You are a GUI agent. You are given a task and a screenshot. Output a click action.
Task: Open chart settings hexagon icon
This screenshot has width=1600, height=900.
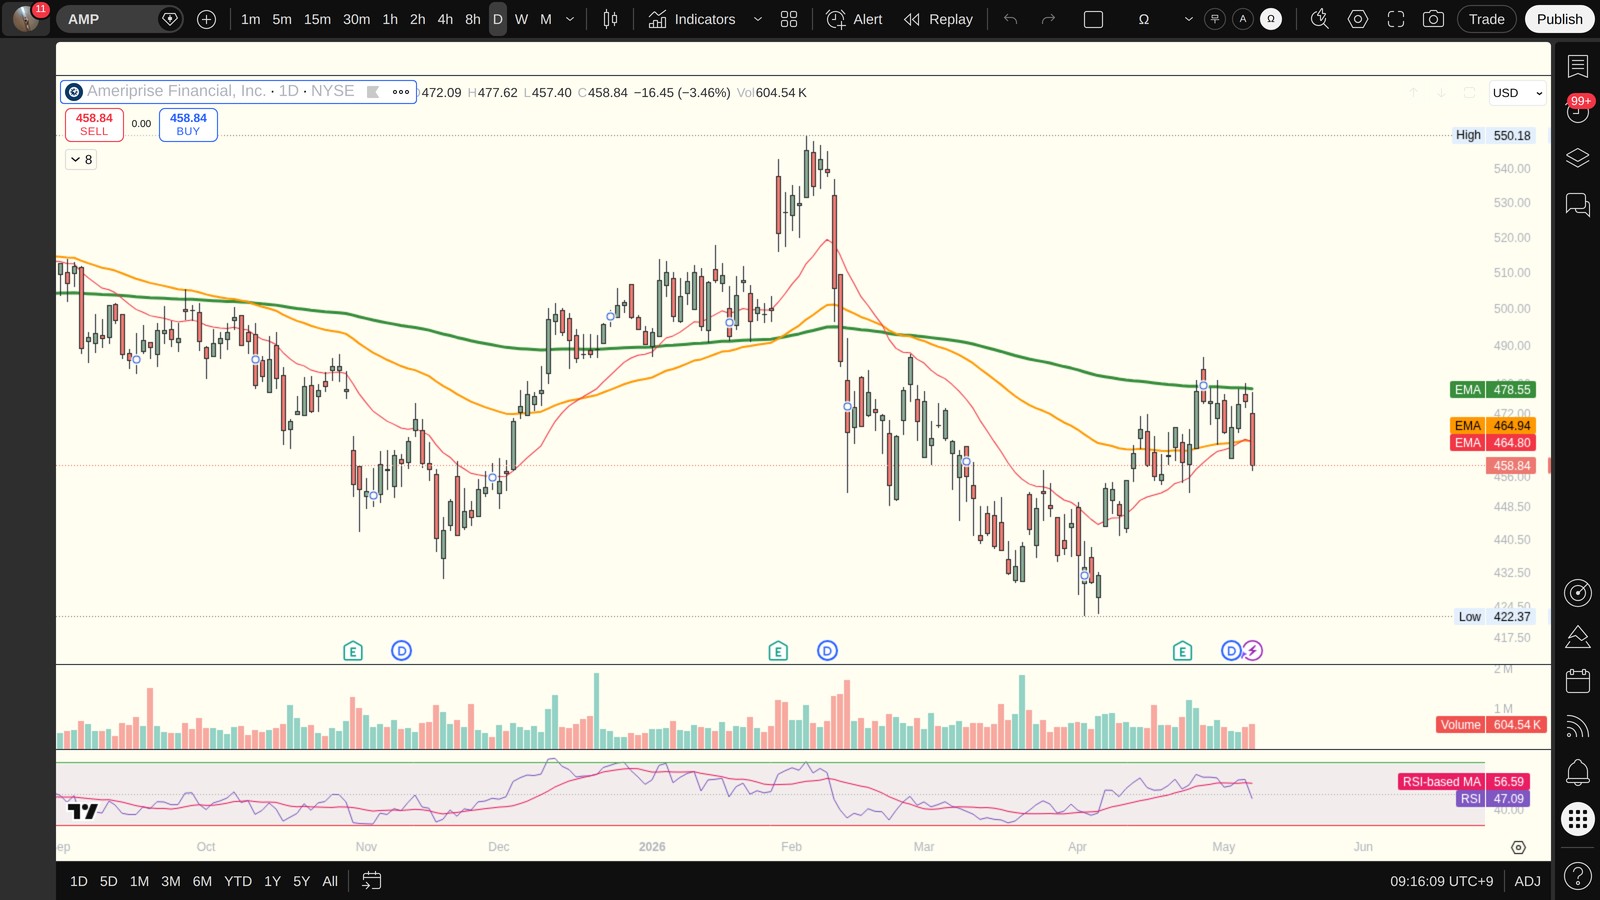point(1358,19)
